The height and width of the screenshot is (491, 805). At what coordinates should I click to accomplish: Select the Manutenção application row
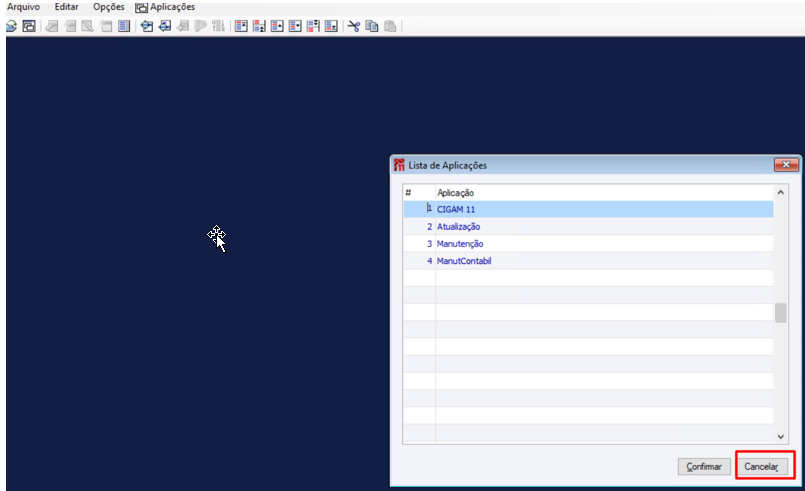[588, 243]
